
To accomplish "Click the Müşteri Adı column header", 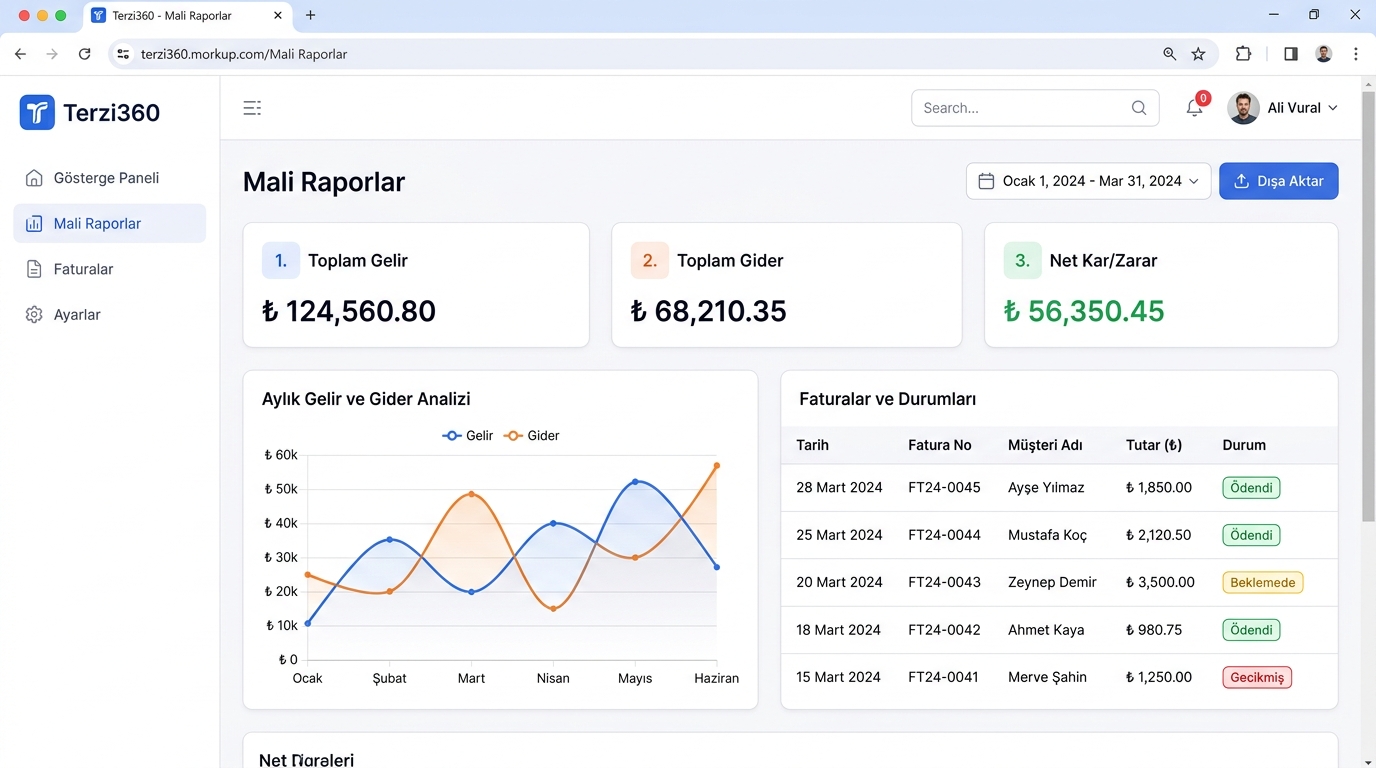I will click(1045, 445).
